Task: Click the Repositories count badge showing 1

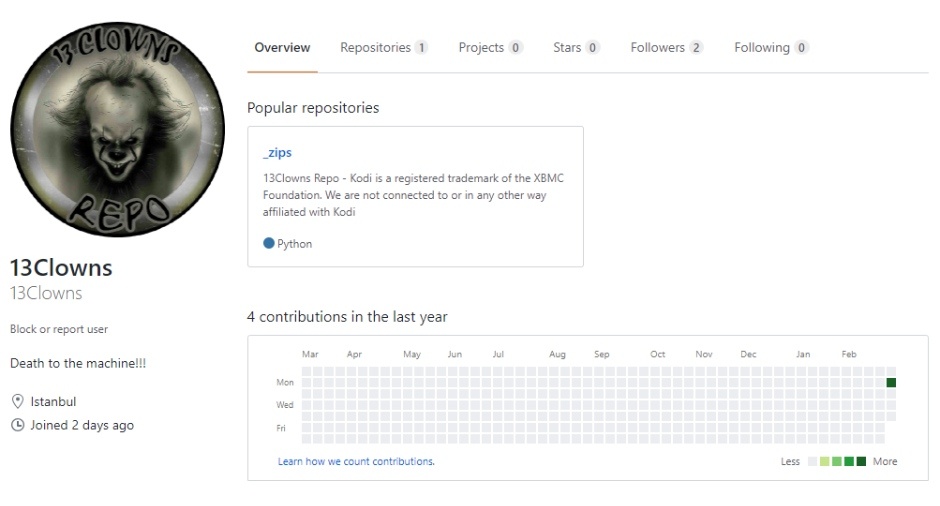Action: click(x=421, y=47)
